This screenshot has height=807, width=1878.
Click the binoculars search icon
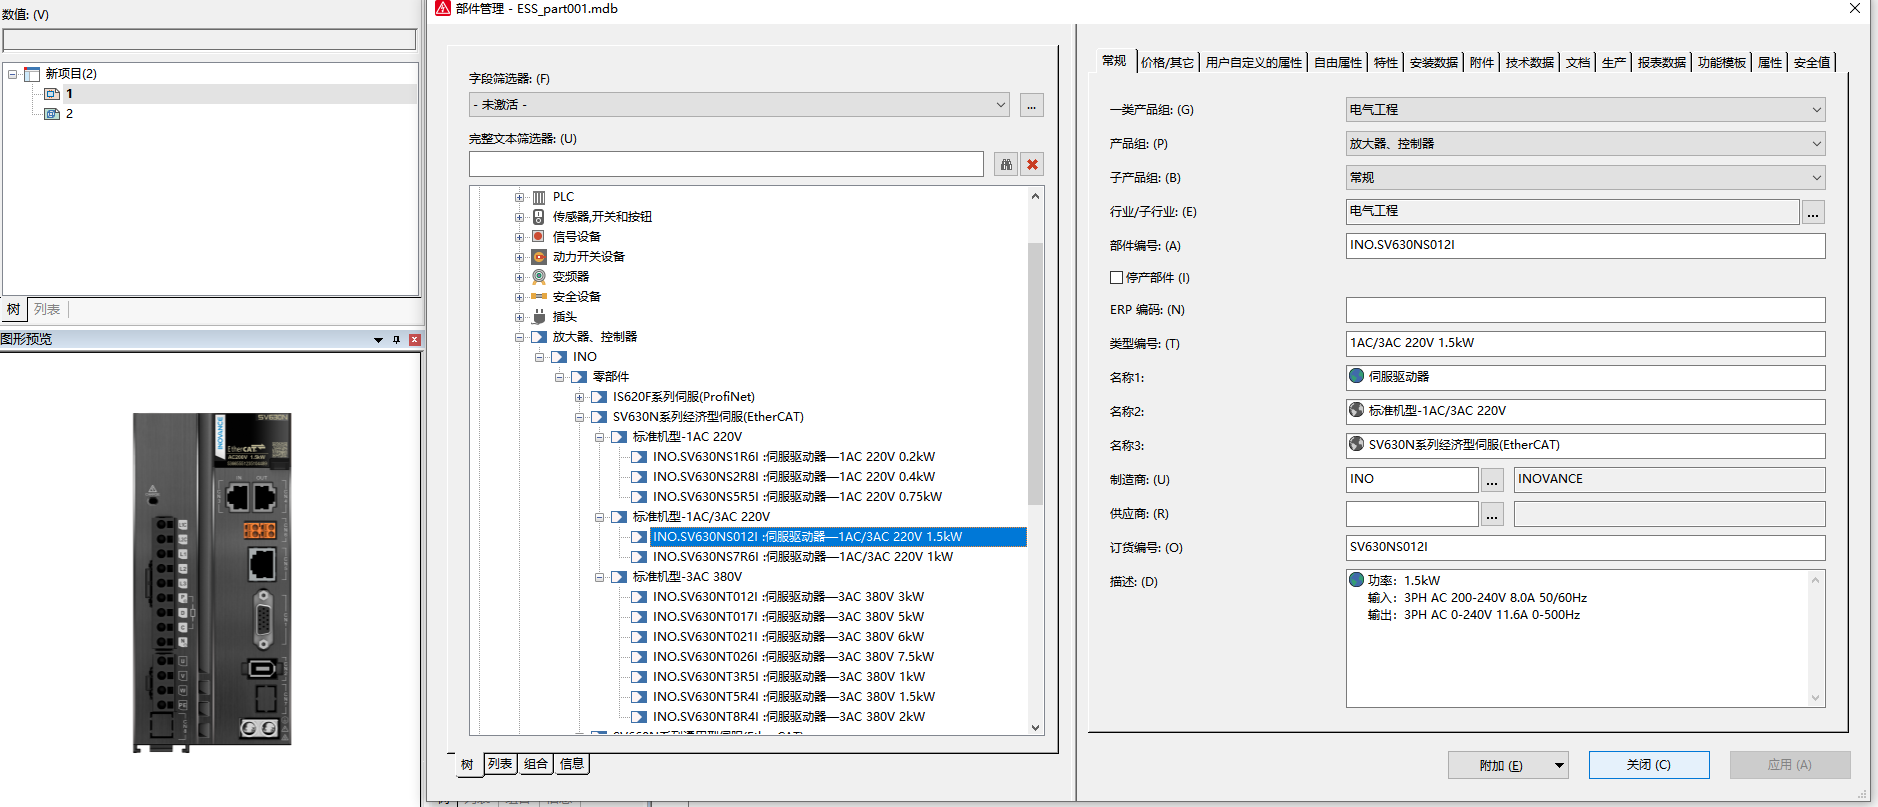point(1006,165)
